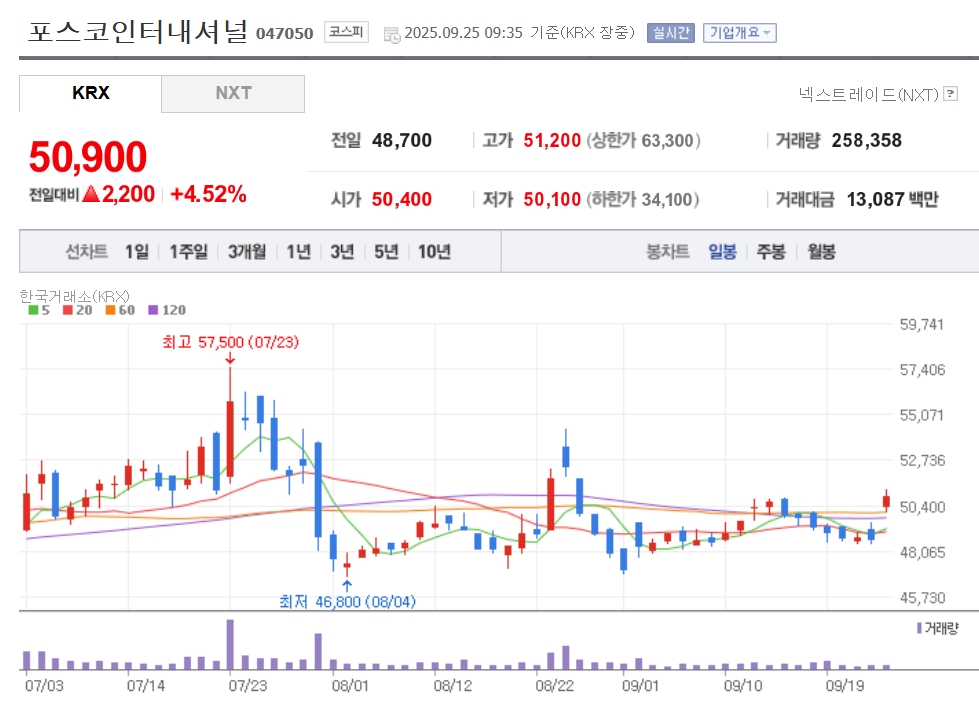Screen dimensions: 979x702
Task: Switch to the NXT tab
Action: 233,94
